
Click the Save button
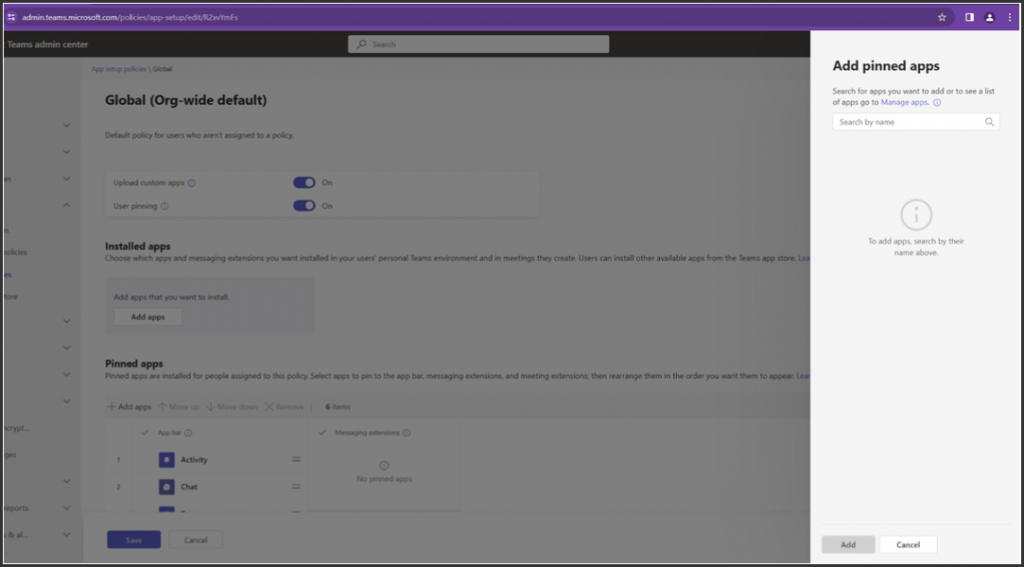[x=134, y=540]
